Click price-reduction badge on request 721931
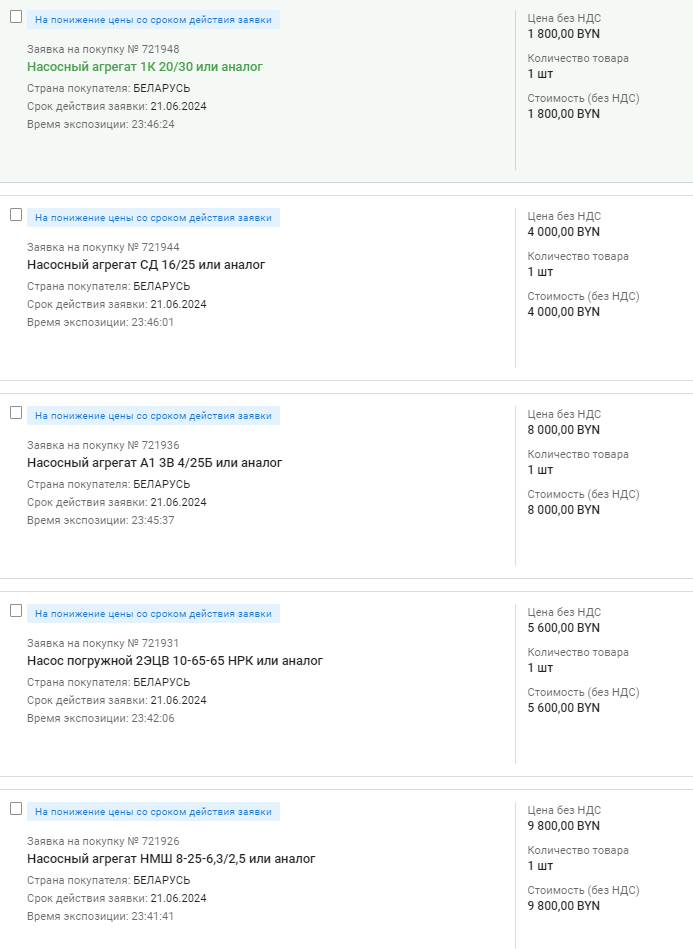This screenshot has width=693, height=949. [x=153, y=613]
